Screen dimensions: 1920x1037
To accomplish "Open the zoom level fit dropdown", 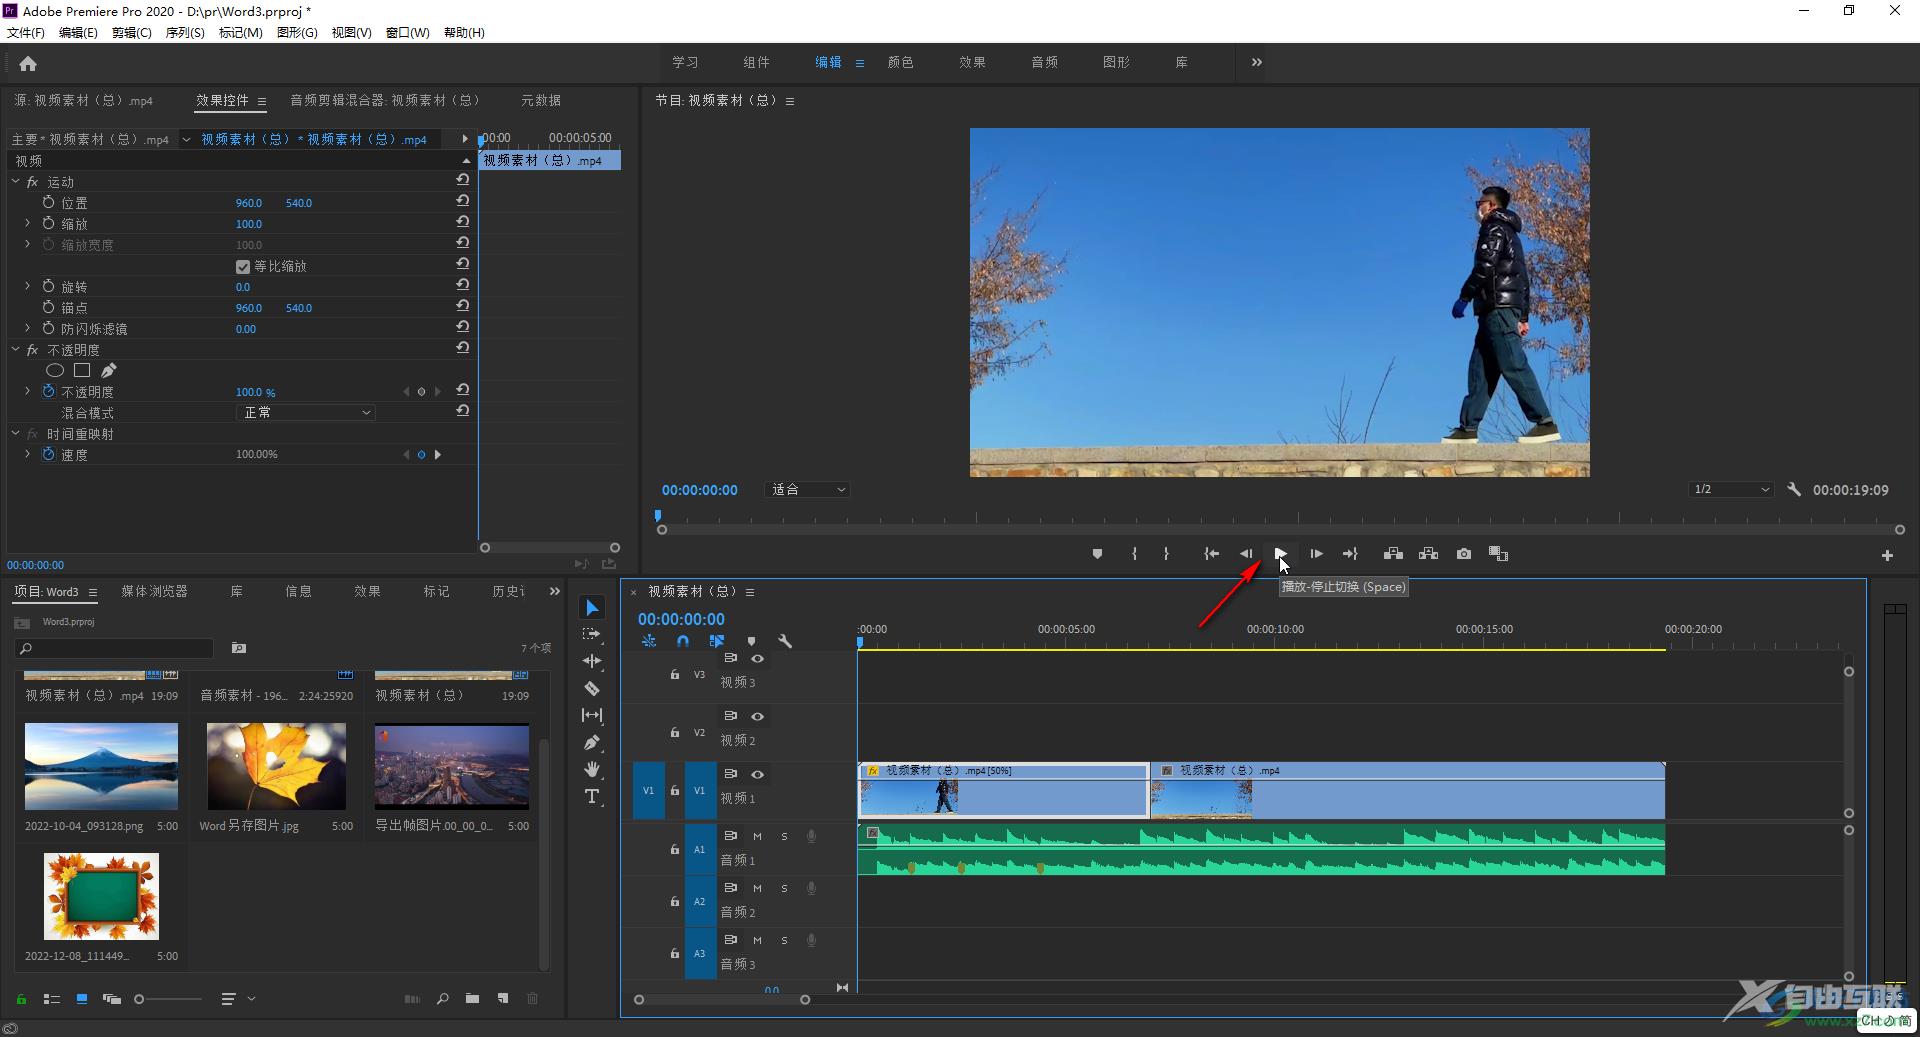I will click(807, 490).
